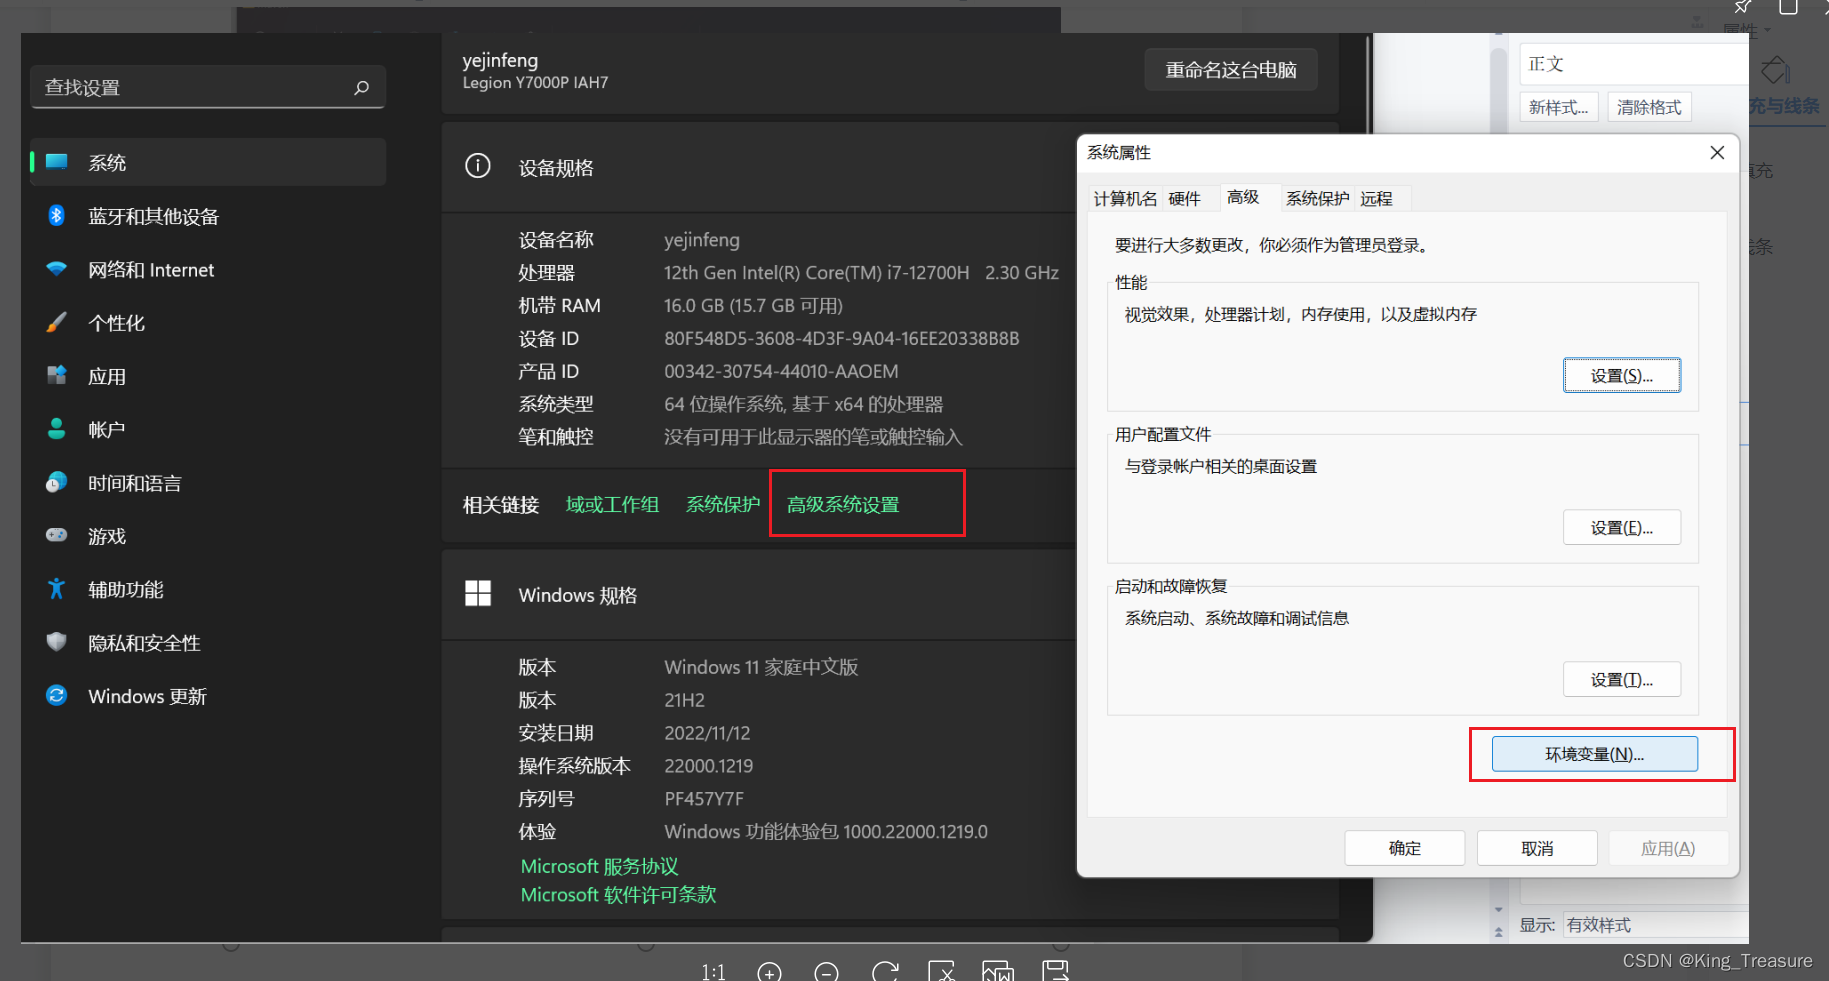The height and width of the screenshot is (981, 1829).
Task: Click 清除格式 button in background window
Action: tap(1649, 107)
